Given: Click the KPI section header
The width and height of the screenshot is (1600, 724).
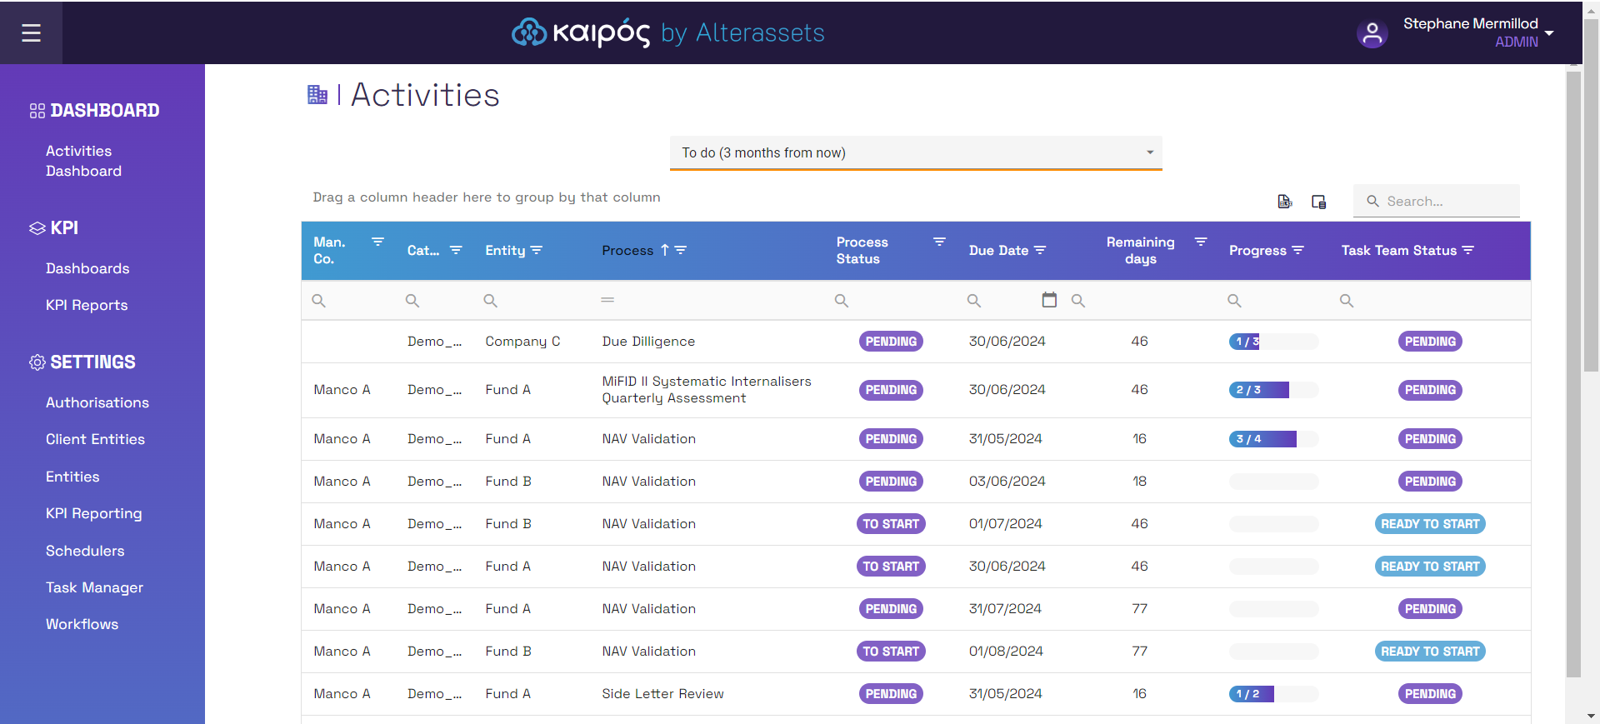Looking at the screenshot, I should pyautogui.click(x=54, y=228).
